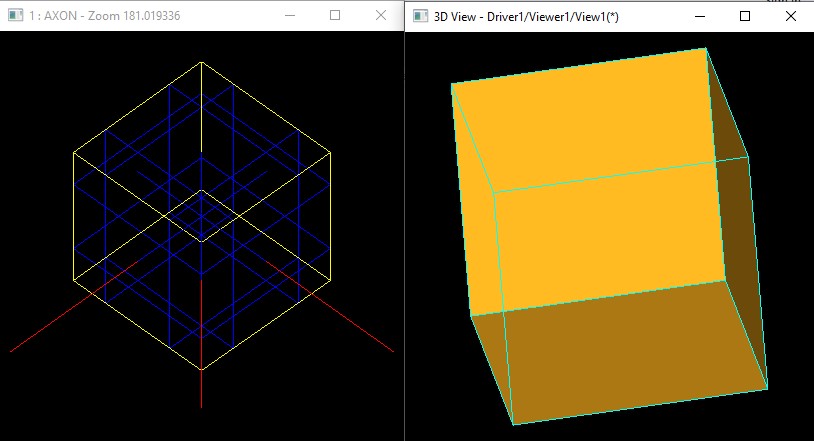Select the red vertical axis line
Viewport: 814px width, 441px height.
click(201, 392)
